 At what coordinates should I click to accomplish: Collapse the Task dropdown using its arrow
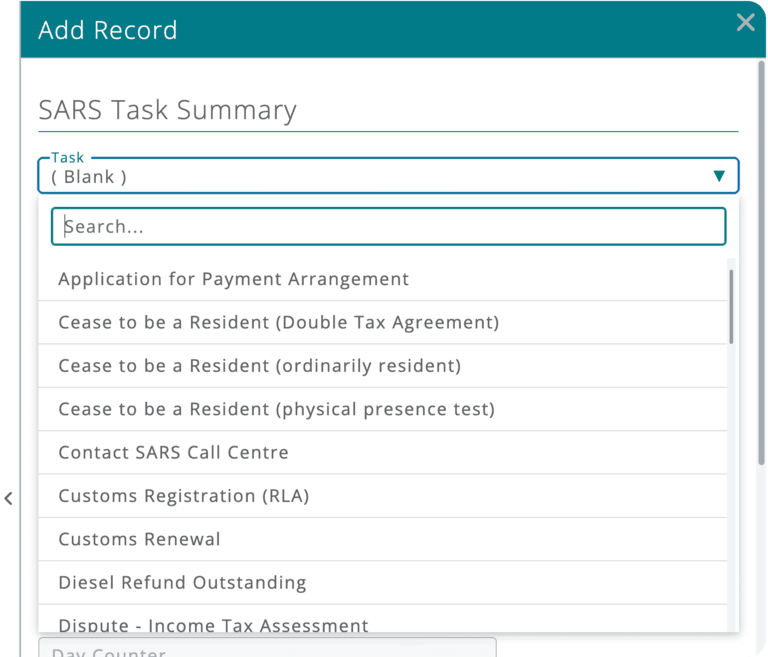(718, 176)
